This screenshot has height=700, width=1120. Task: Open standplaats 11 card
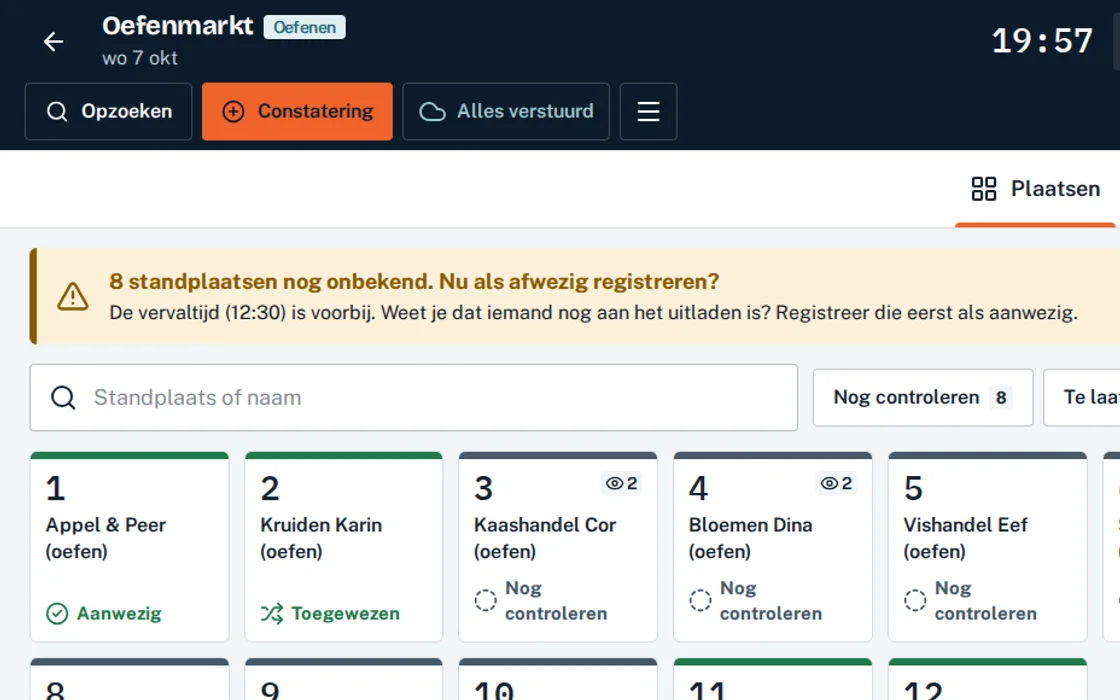tap(773, 679)
